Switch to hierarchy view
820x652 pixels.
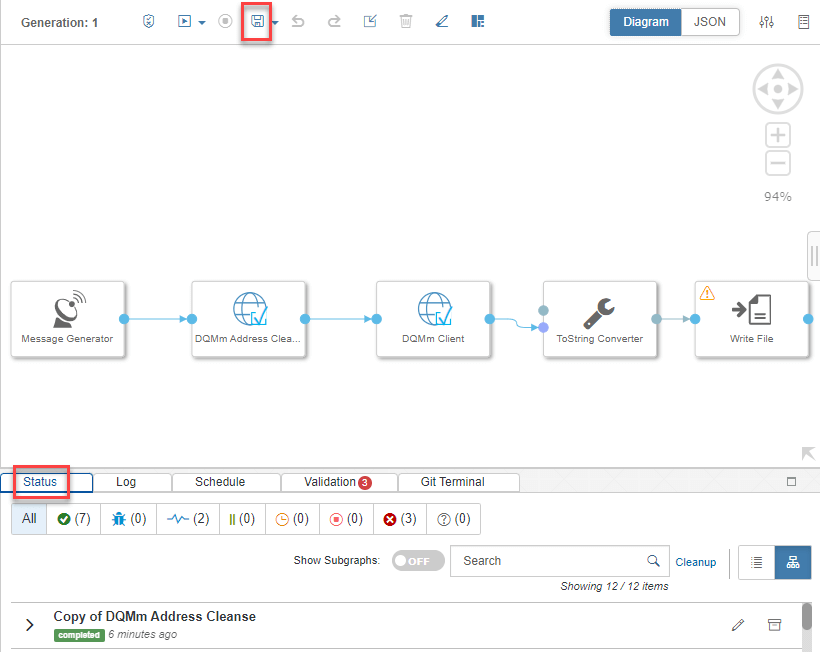(x=793, y=562)
